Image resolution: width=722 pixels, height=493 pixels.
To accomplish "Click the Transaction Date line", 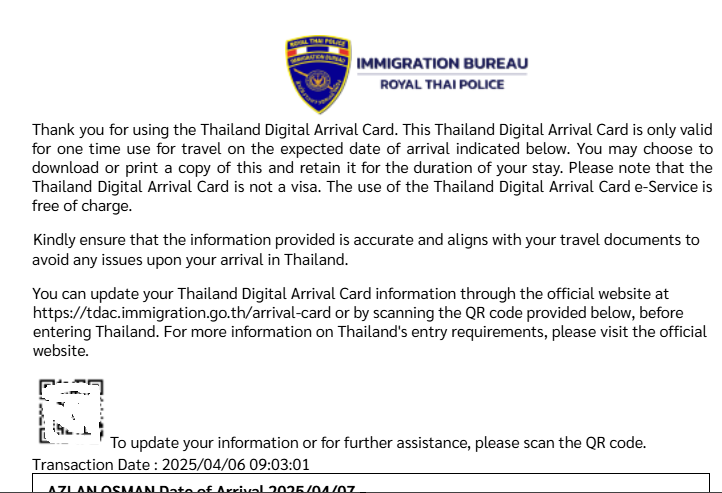I will (x=171, y=464).
